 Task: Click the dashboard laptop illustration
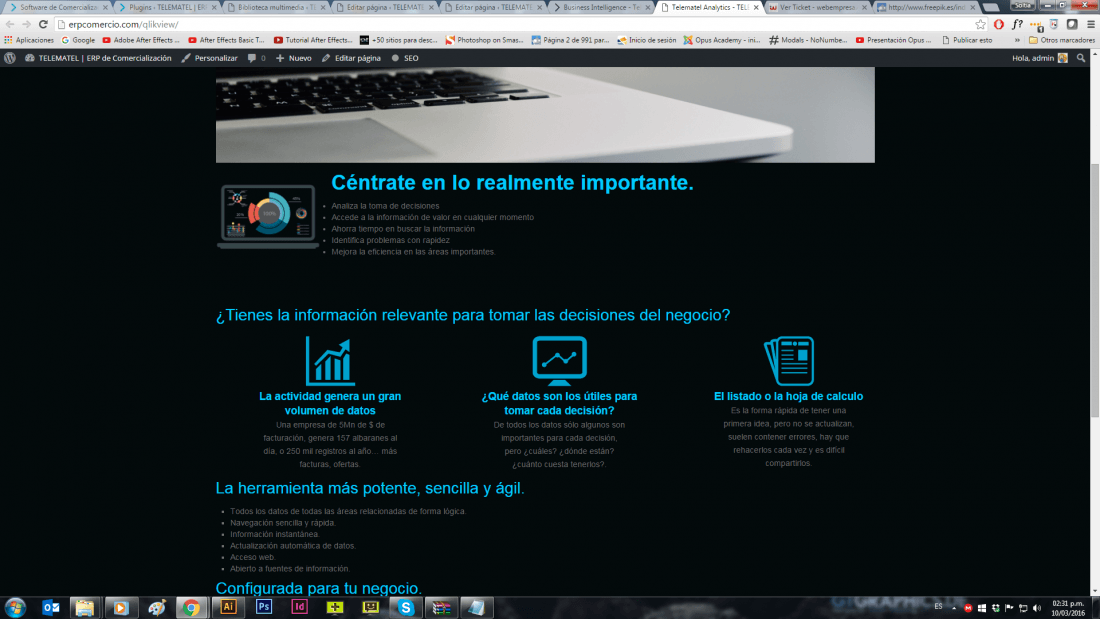click(x=268, y=216)
